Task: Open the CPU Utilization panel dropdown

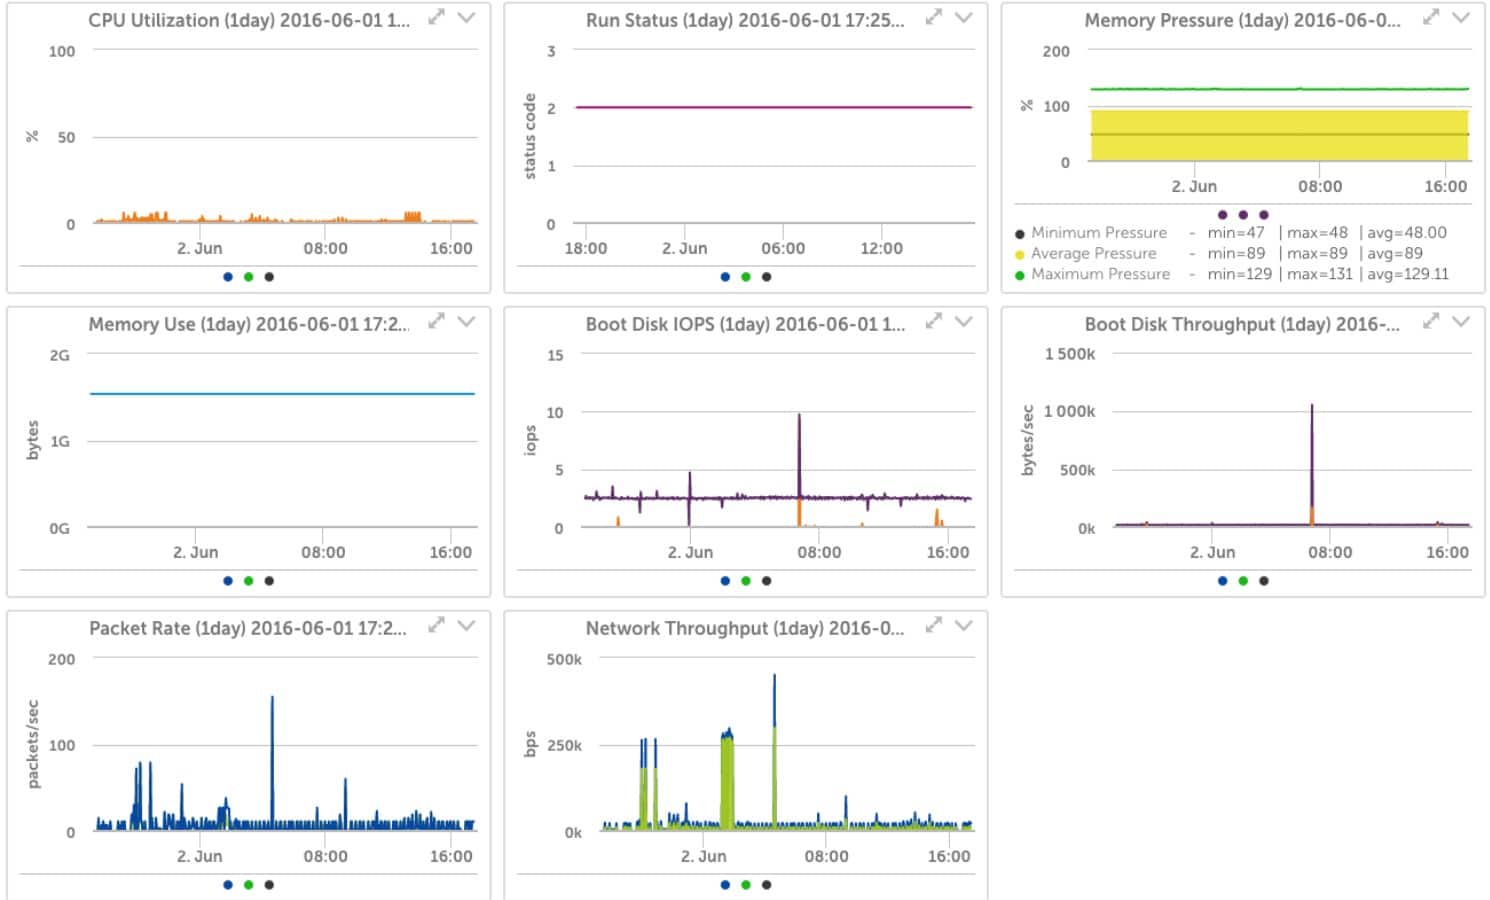Action: tap(464, 18)
